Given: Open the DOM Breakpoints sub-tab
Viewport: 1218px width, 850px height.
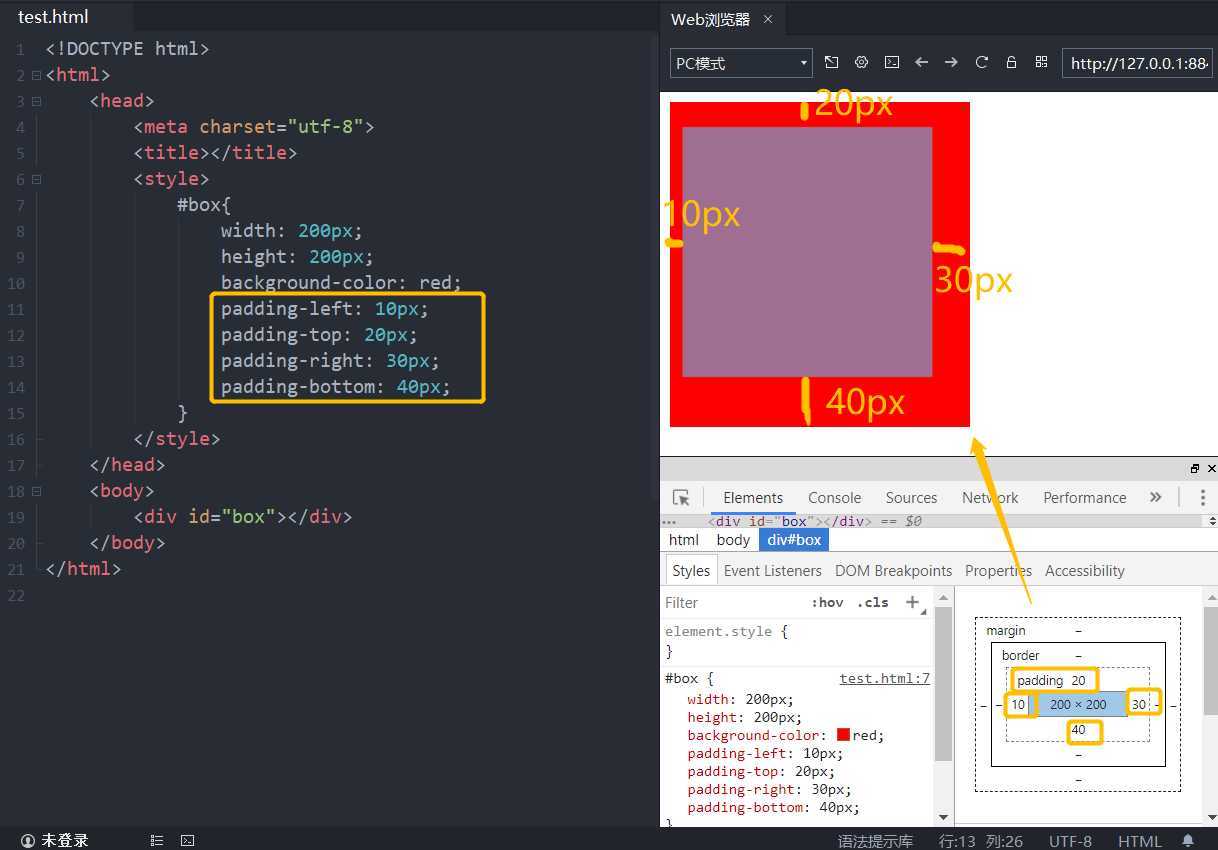Looking at the screenshot, I should (893, 571).
